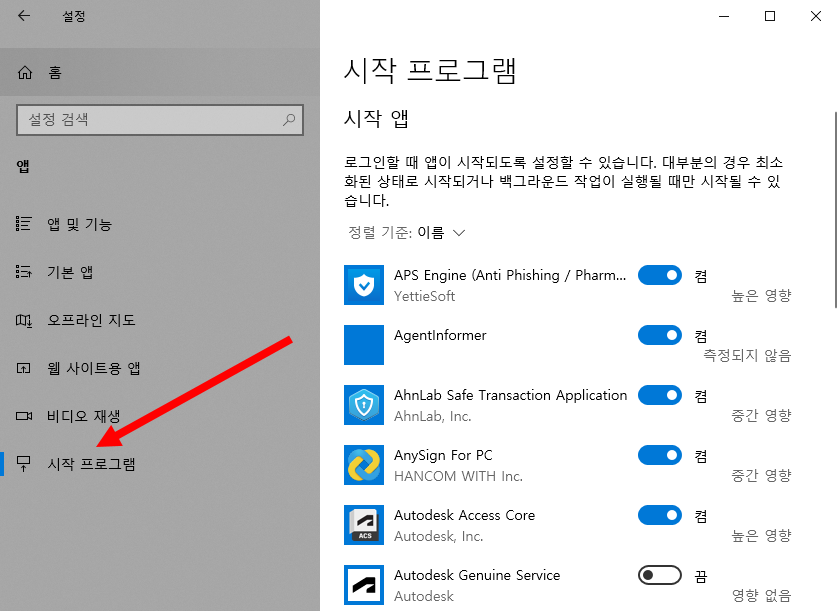Click YettieSoft publisher text
The height and width of the screenshot is (611, 839).
(x=424, y=296)
